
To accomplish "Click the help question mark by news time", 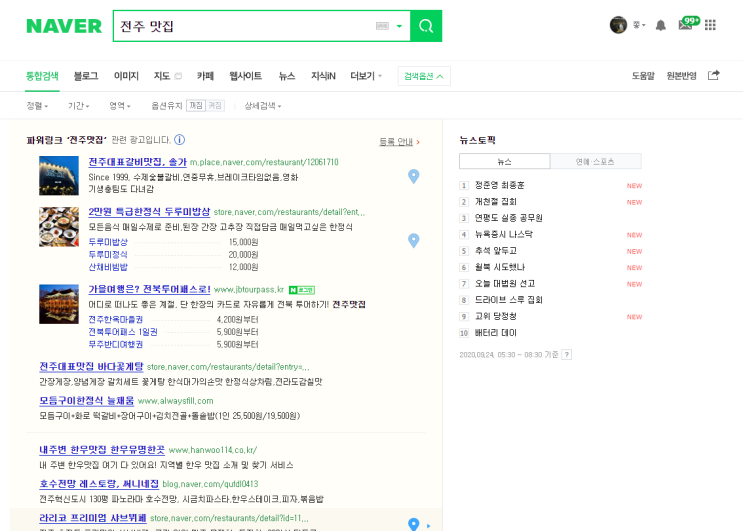I will click(x=567, y=354).
